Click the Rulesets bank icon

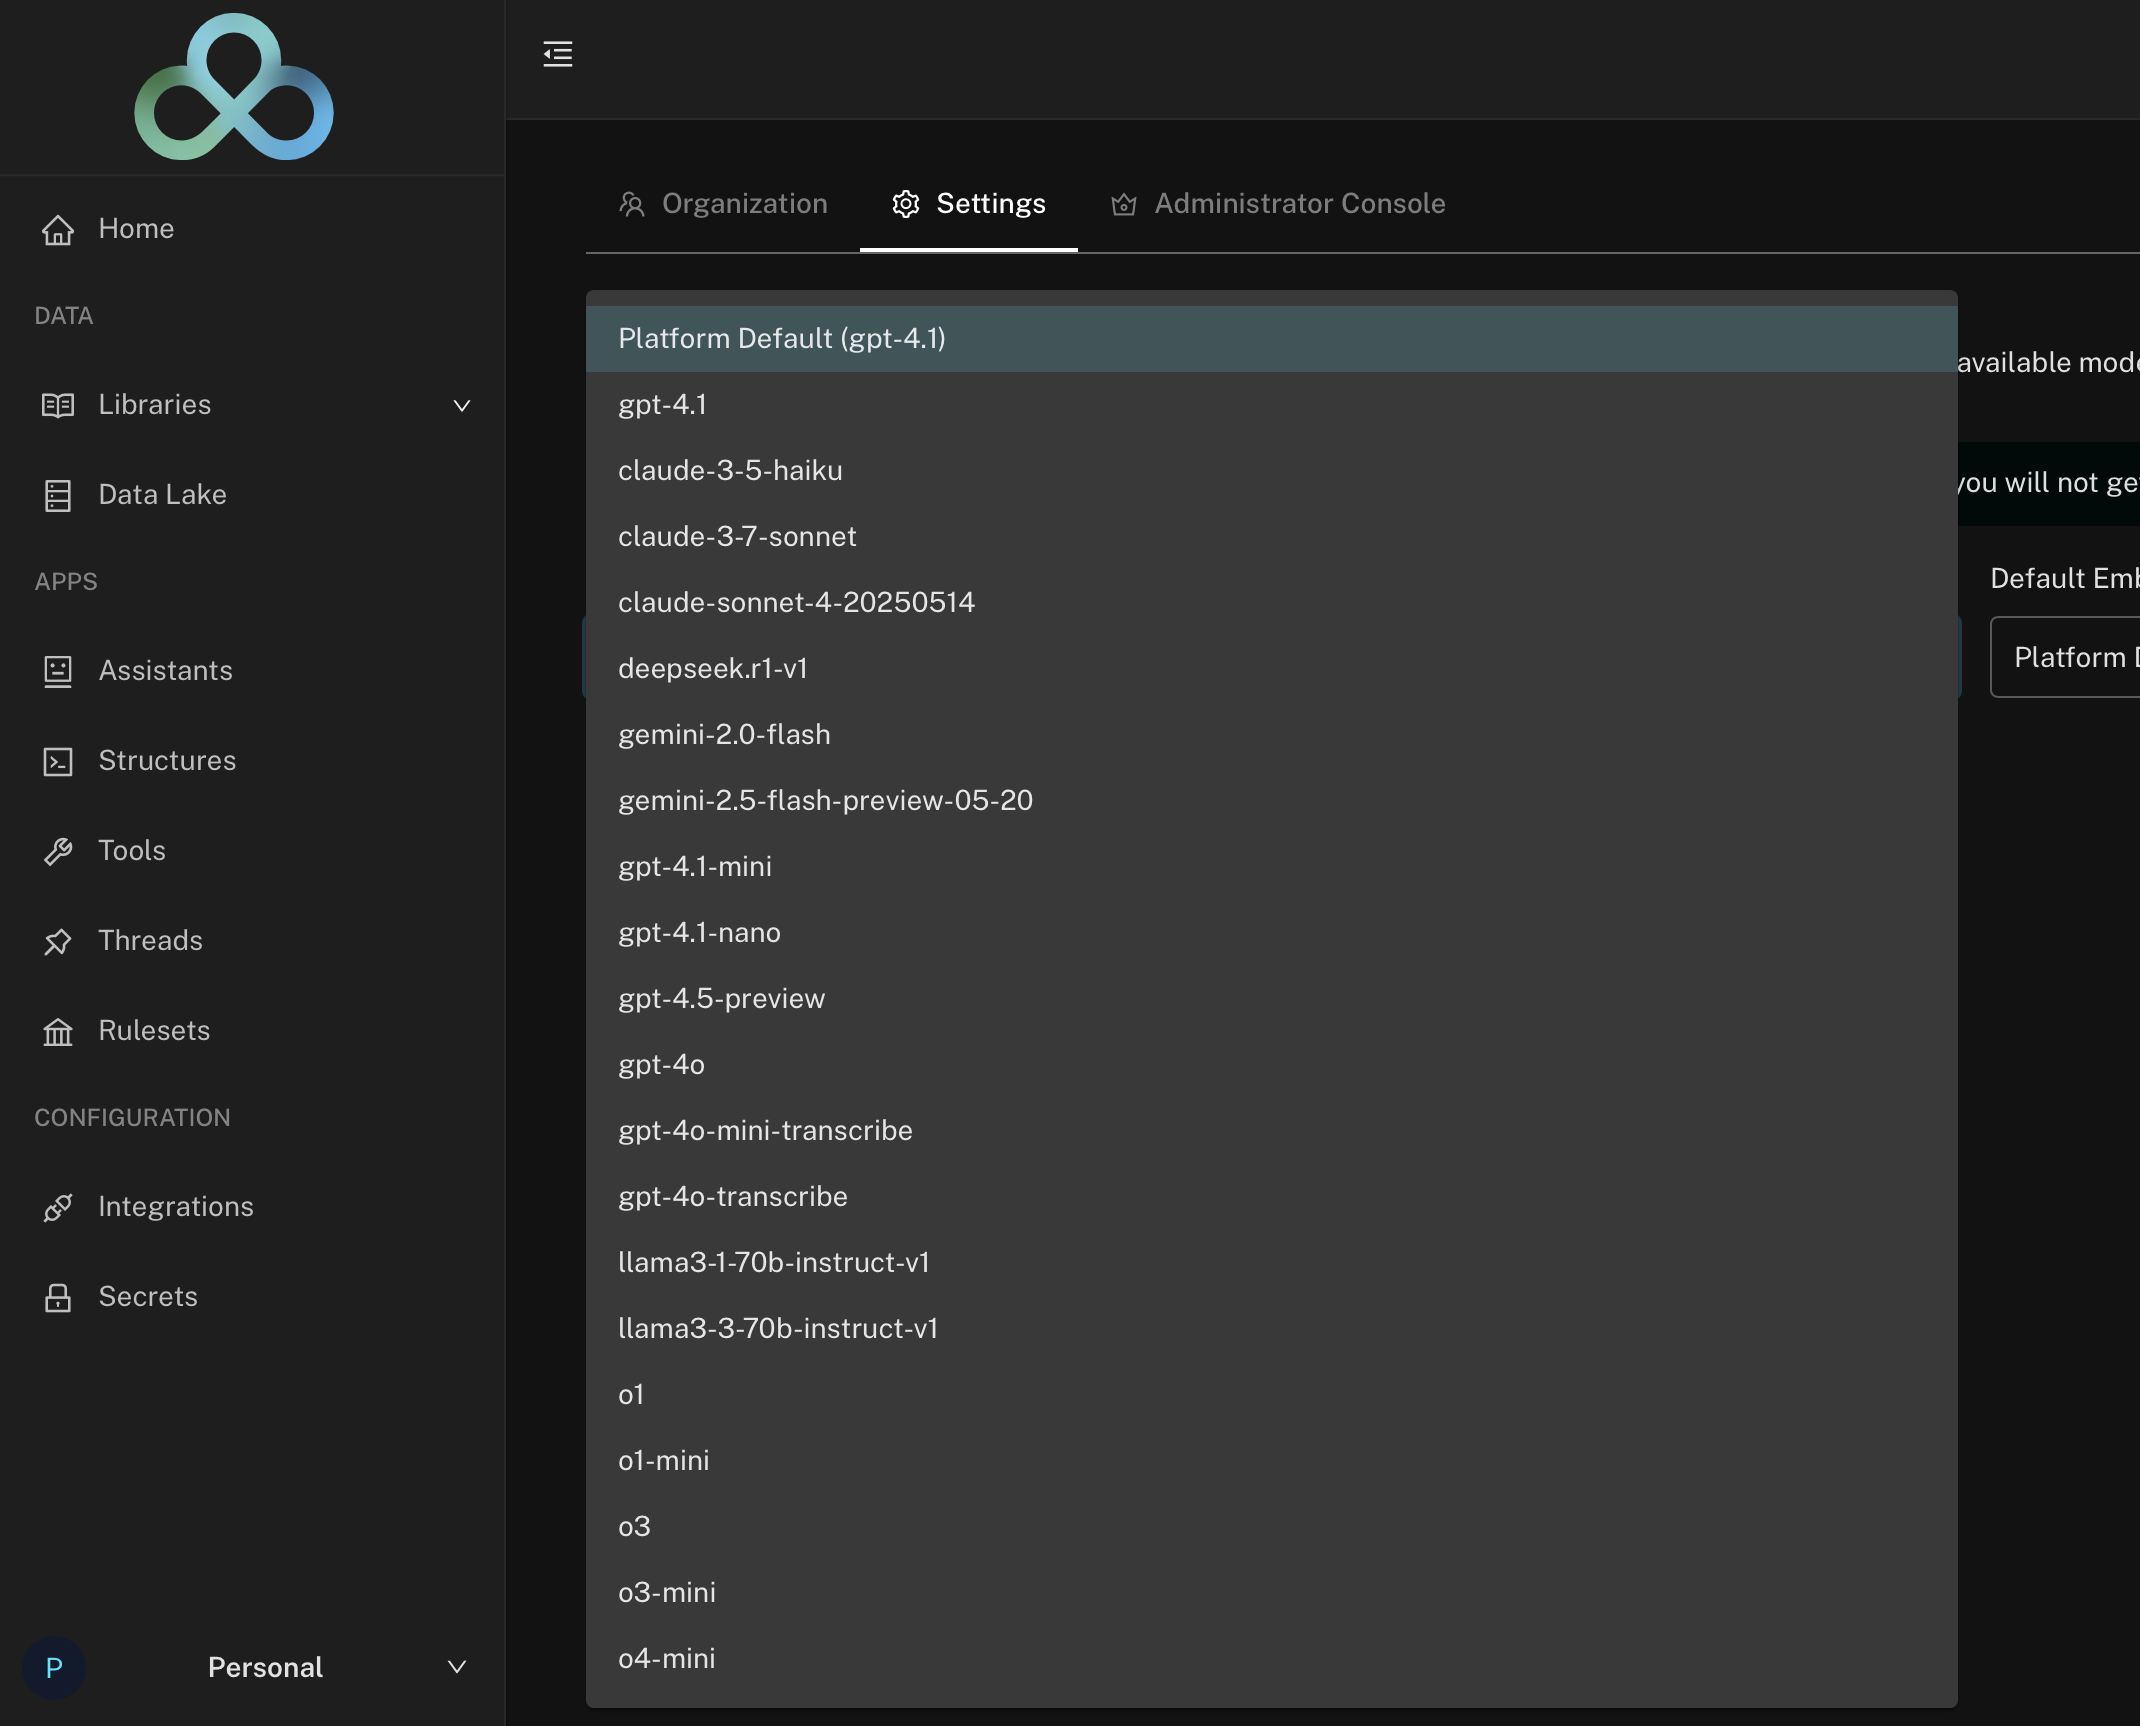pyautogui.click(x=58, y=1031)
